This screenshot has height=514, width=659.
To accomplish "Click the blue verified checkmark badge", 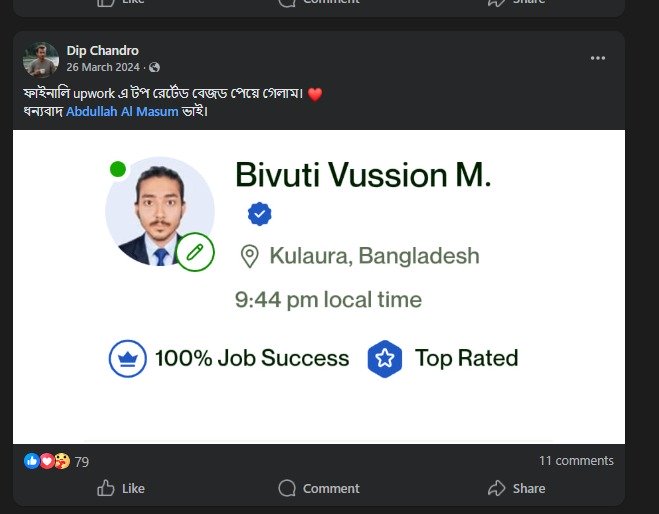I will coord(260,213).
